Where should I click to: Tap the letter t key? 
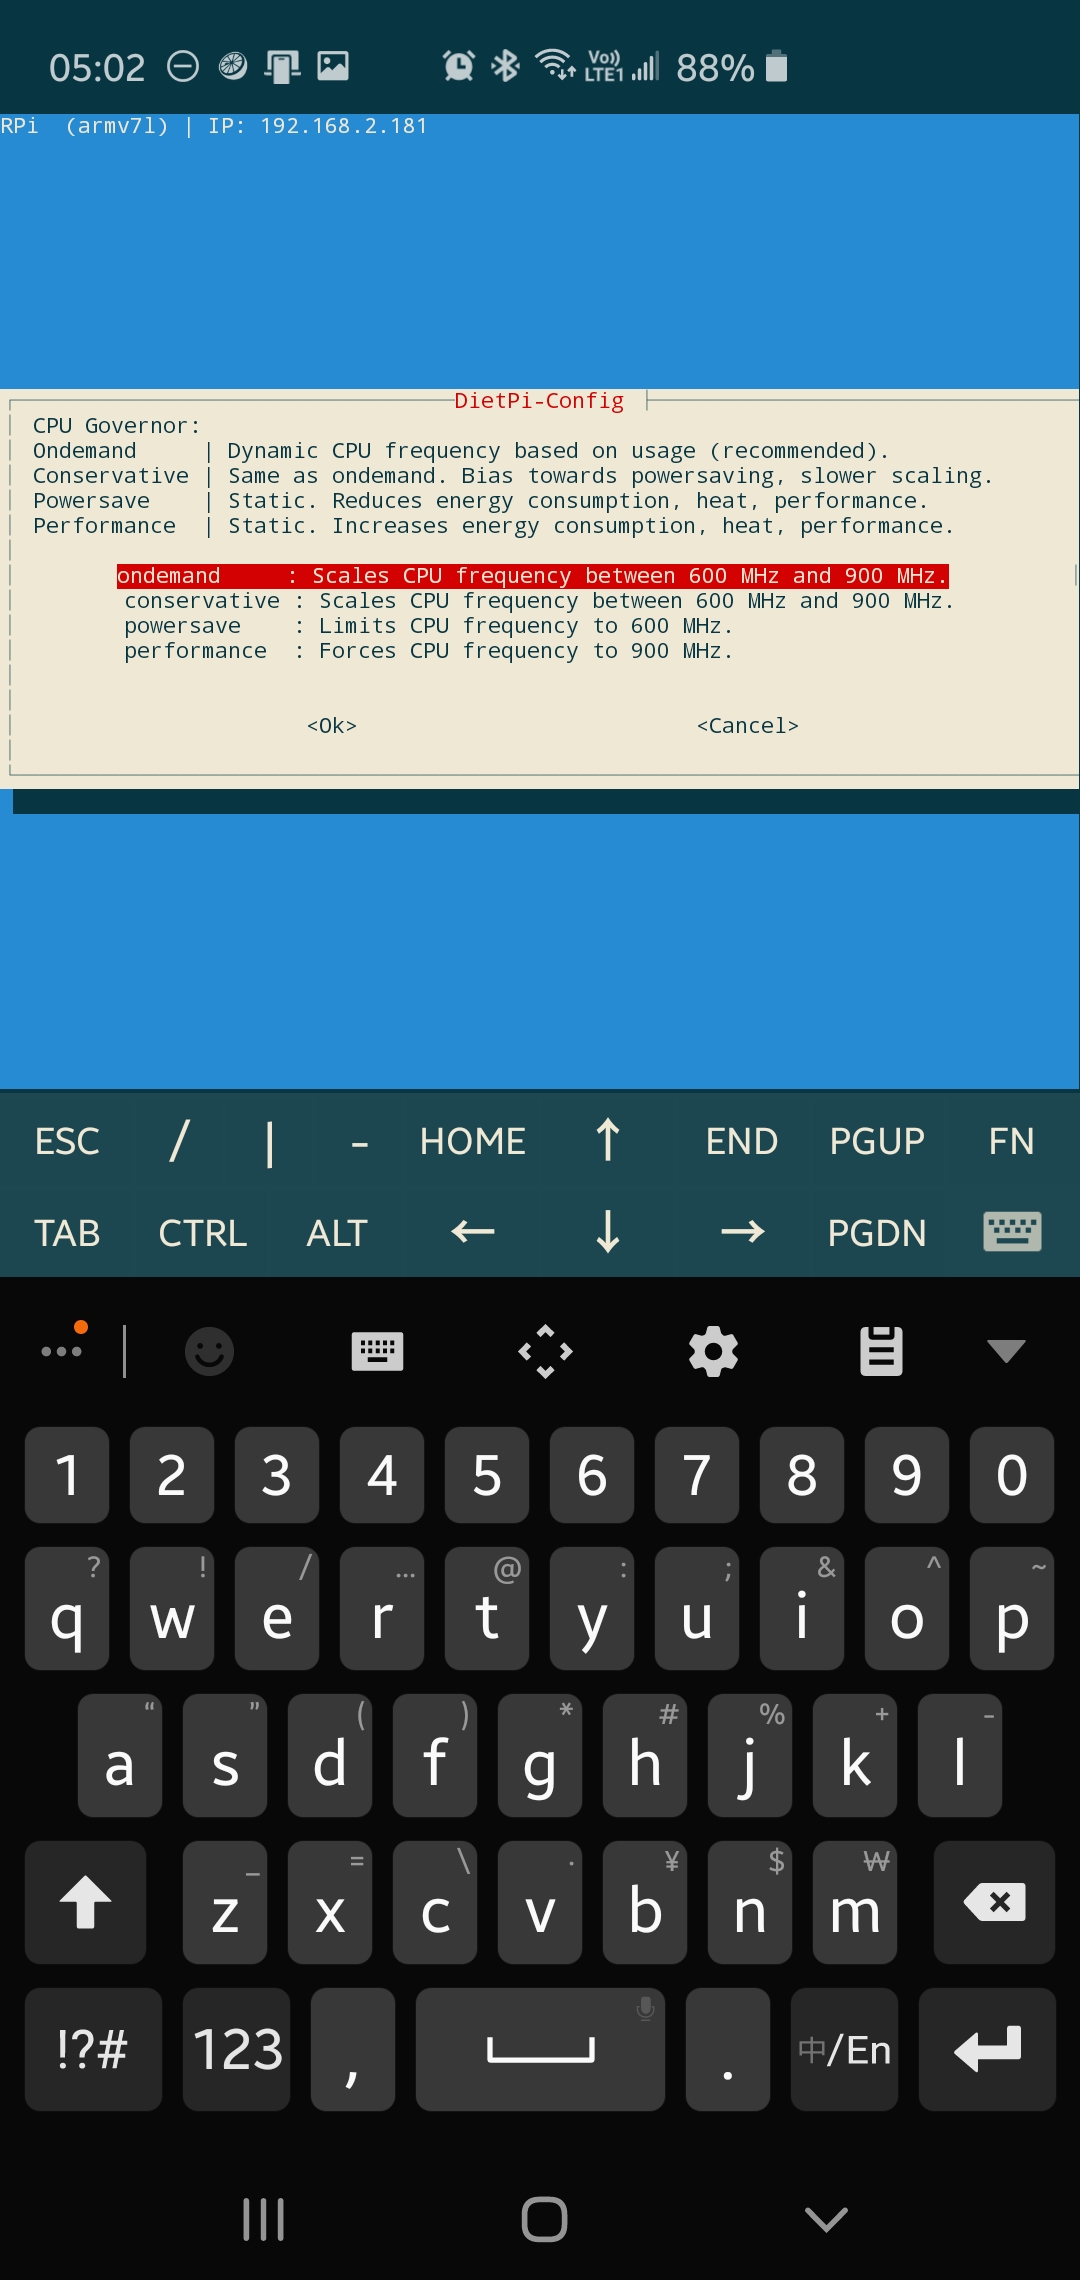coord(487,1609)
